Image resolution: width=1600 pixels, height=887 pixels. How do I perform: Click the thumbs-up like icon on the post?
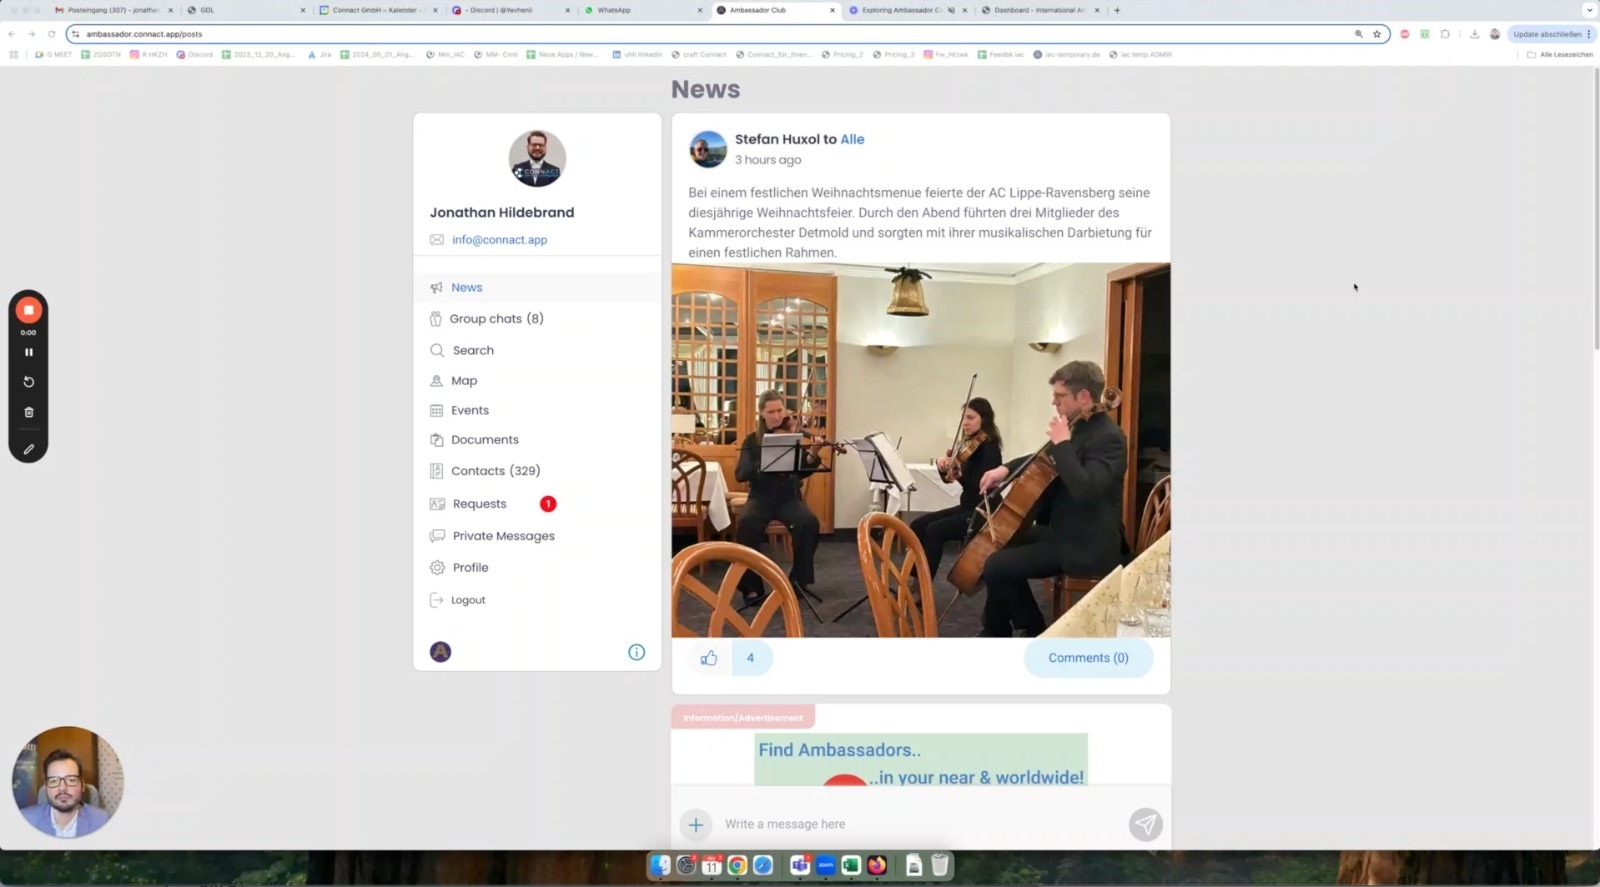pyautogui.click(x=709, y=658)
